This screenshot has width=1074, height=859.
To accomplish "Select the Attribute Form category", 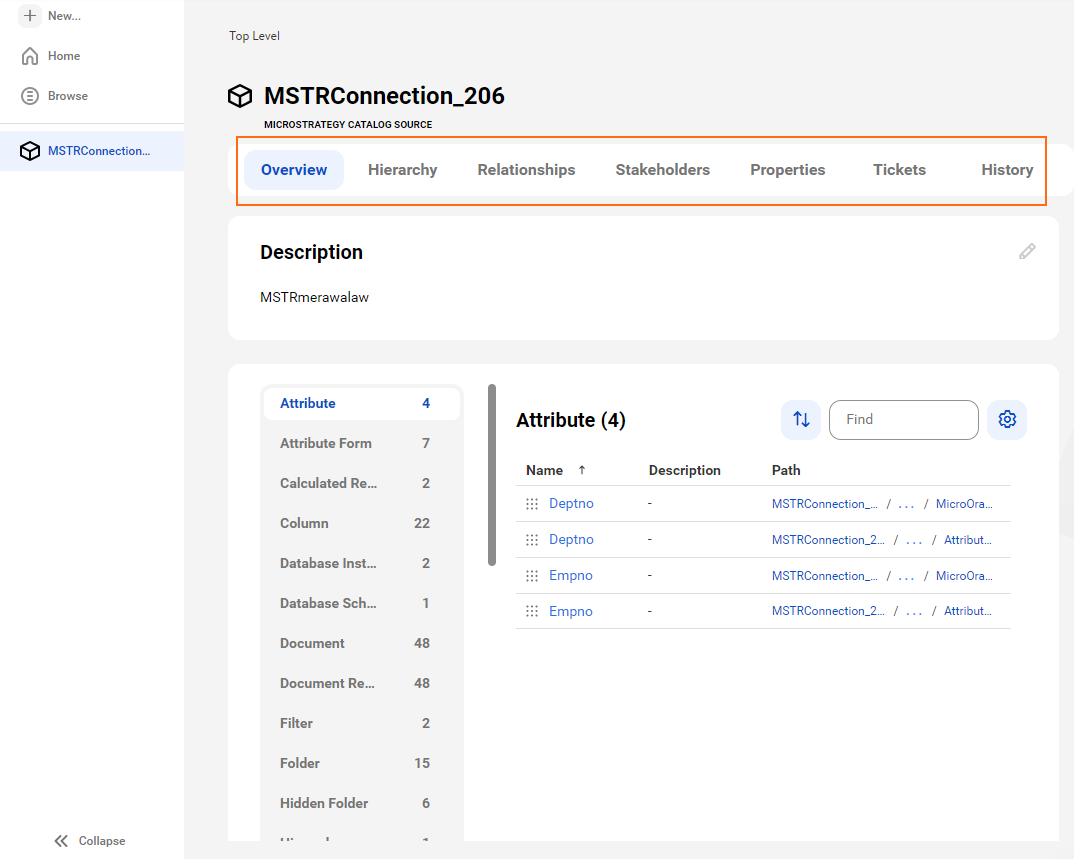I will [x=362, y=443].
